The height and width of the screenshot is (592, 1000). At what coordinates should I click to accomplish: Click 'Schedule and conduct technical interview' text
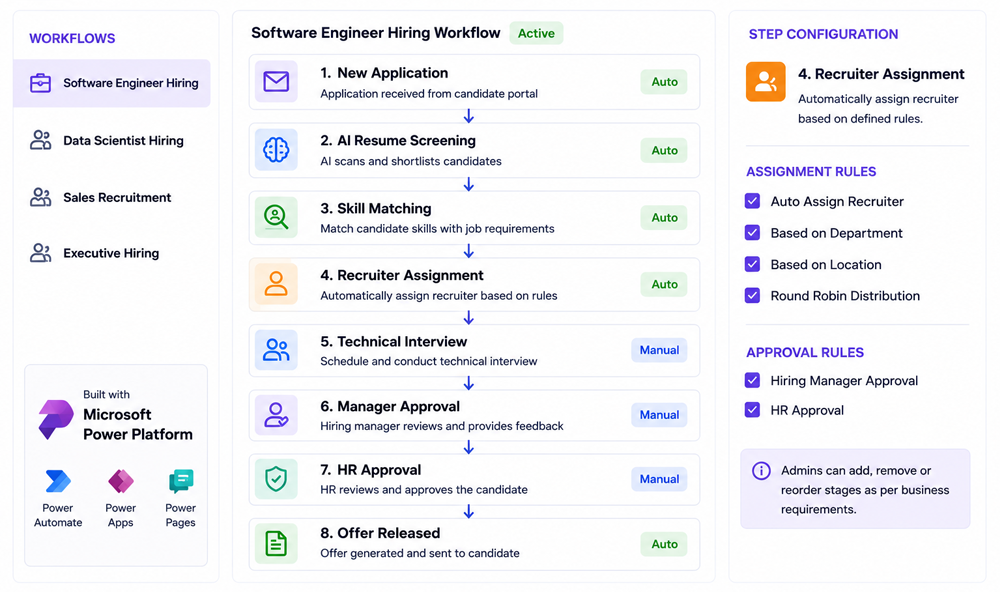[429, 361]
